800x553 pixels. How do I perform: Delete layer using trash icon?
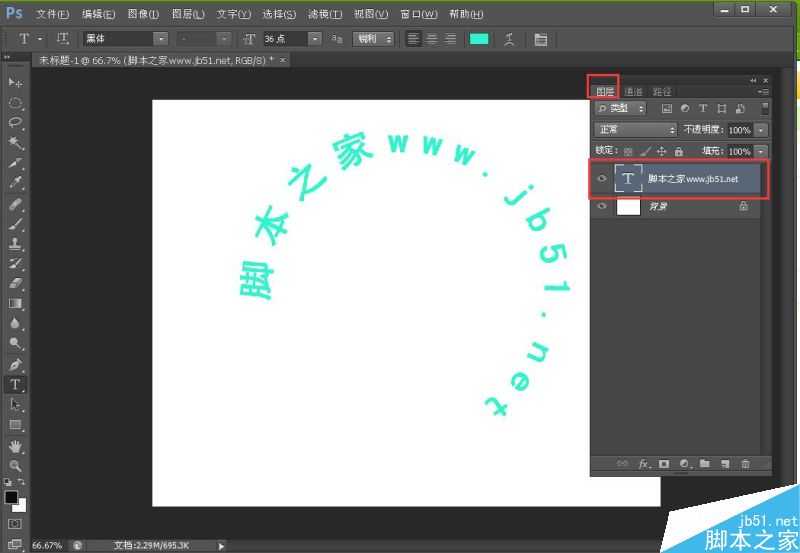pos(745,464)
